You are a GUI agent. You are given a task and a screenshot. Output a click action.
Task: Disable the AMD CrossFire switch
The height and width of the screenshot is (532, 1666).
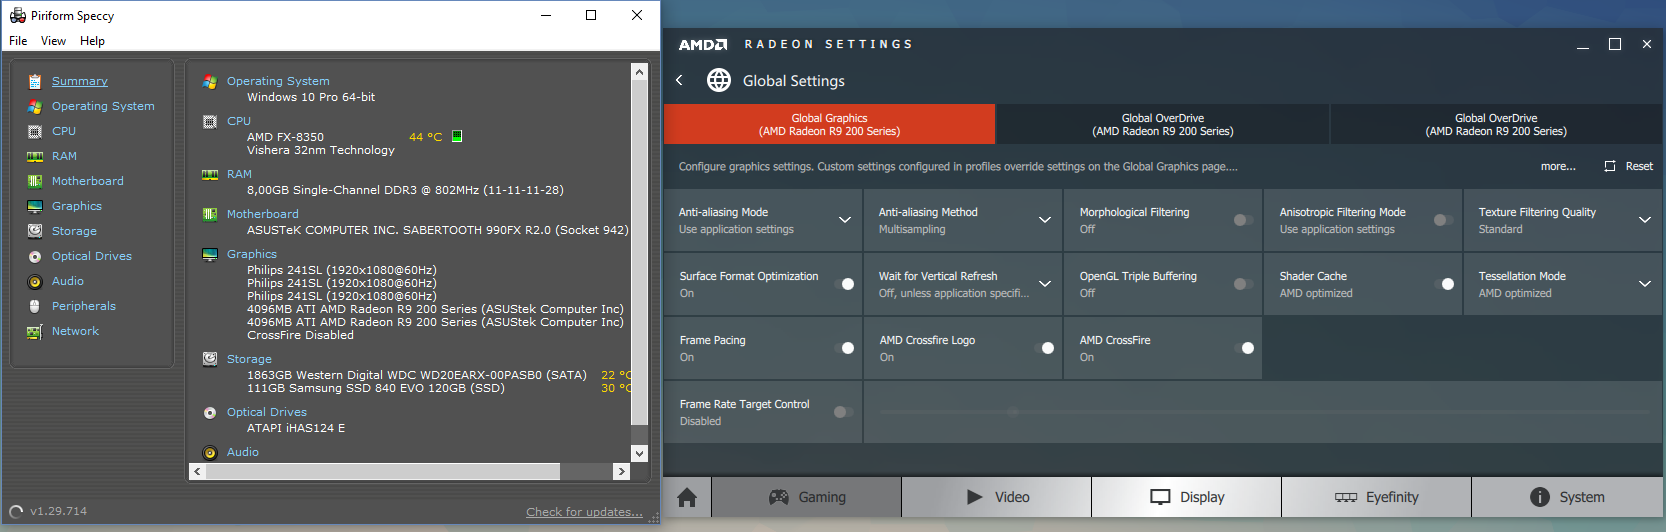1244,348
